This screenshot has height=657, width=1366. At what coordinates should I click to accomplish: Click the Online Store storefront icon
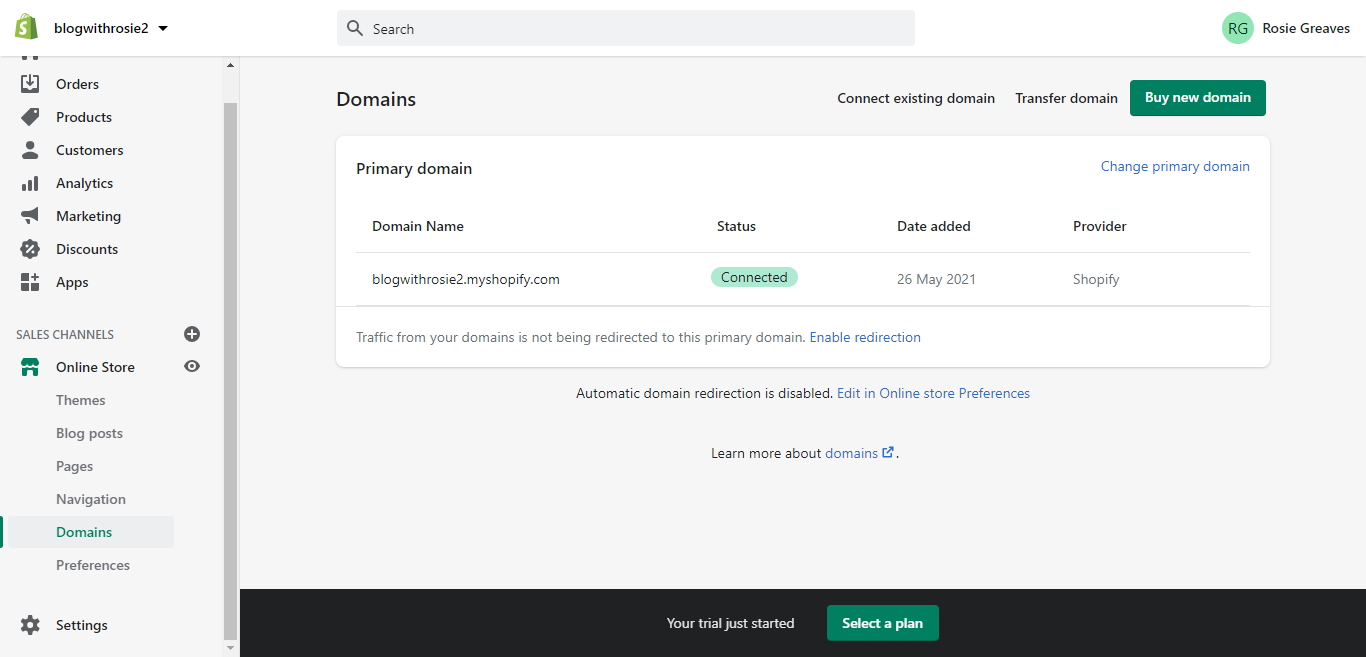[30, 367]
